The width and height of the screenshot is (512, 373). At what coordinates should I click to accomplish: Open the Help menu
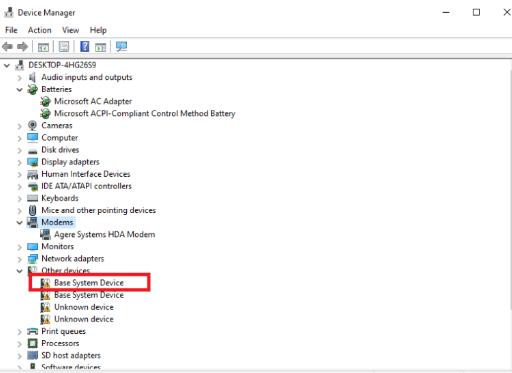[98, 30]
